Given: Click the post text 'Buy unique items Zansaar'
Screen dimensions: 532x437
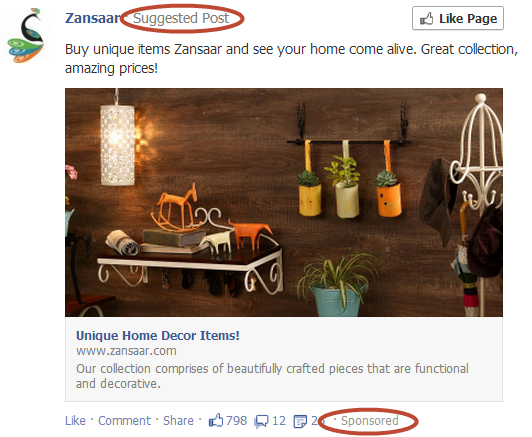Looking at the screenshot, I should (144, 50).
